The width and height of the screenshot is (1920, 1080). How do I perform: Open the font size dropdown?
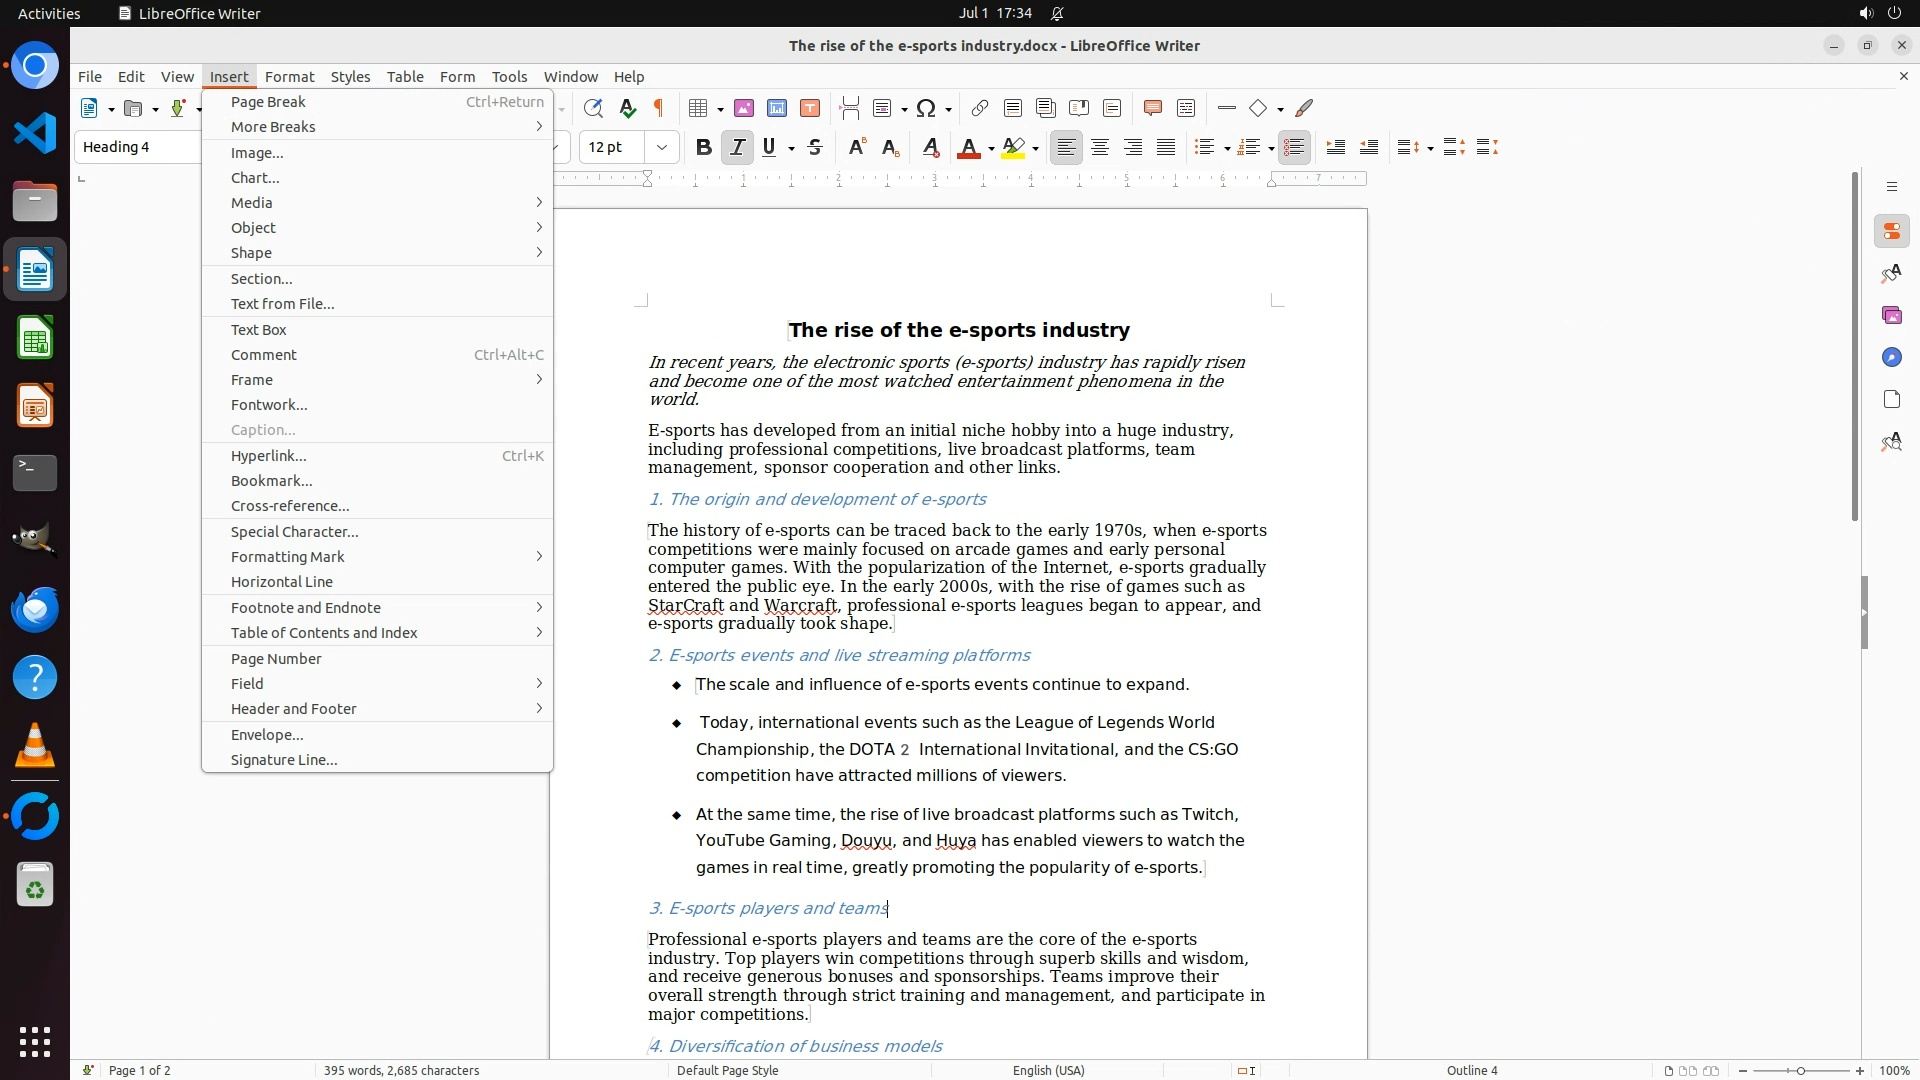click(x=662, y=147)
